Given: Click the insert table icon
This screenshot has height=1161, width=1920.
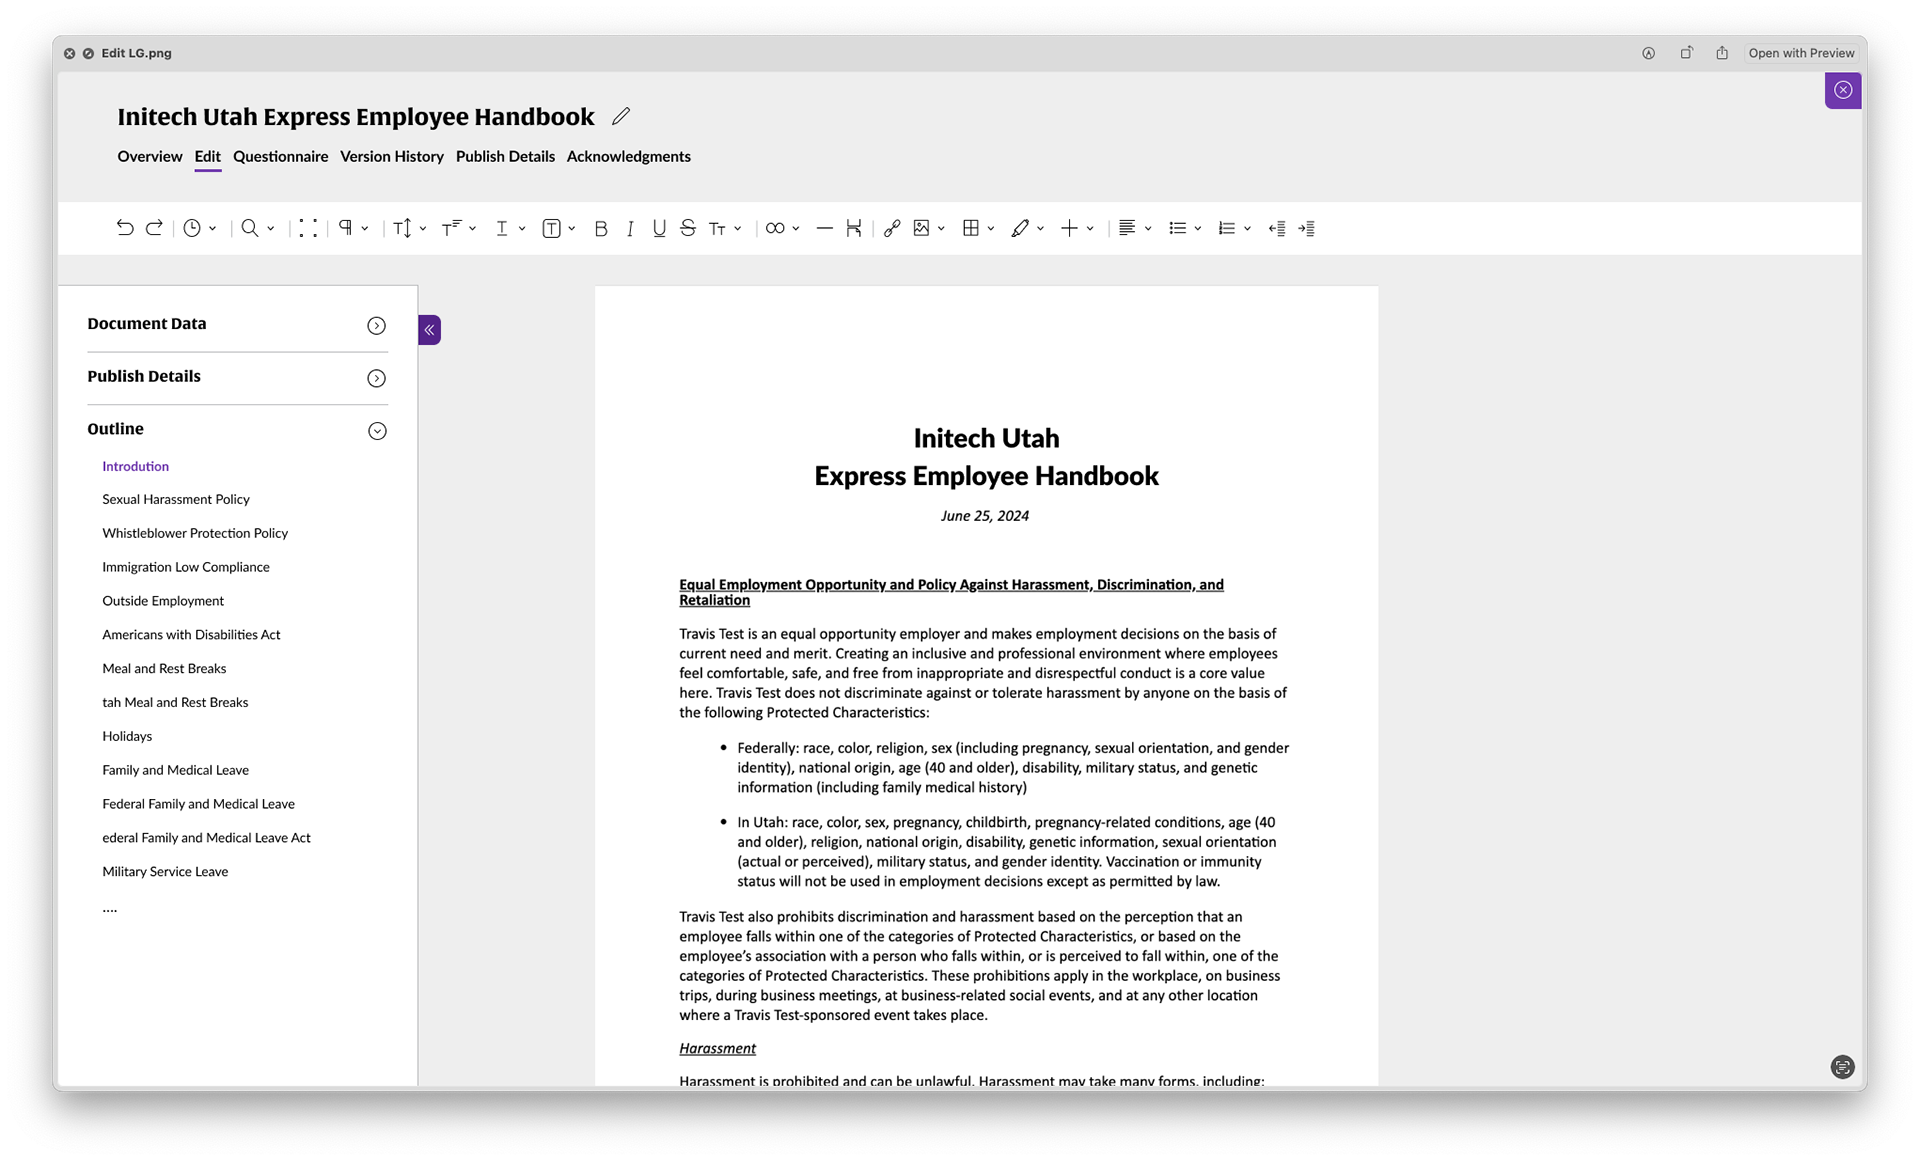Looking at the screenshot, I should (971, 228).
